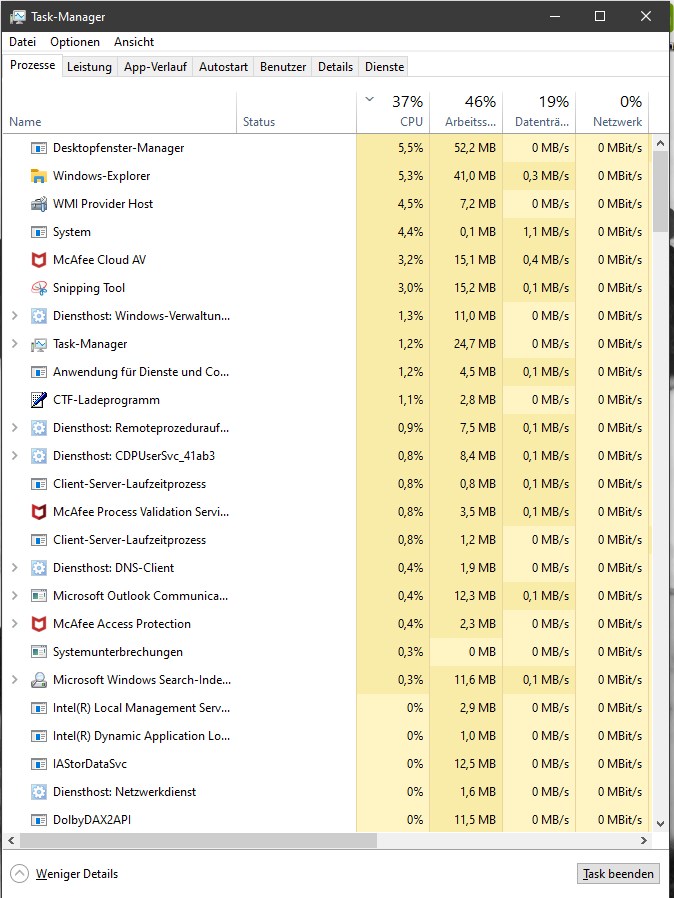Open the Optionen menu
The height and width of the screenshot is (898, 674).
coord(75,42)
